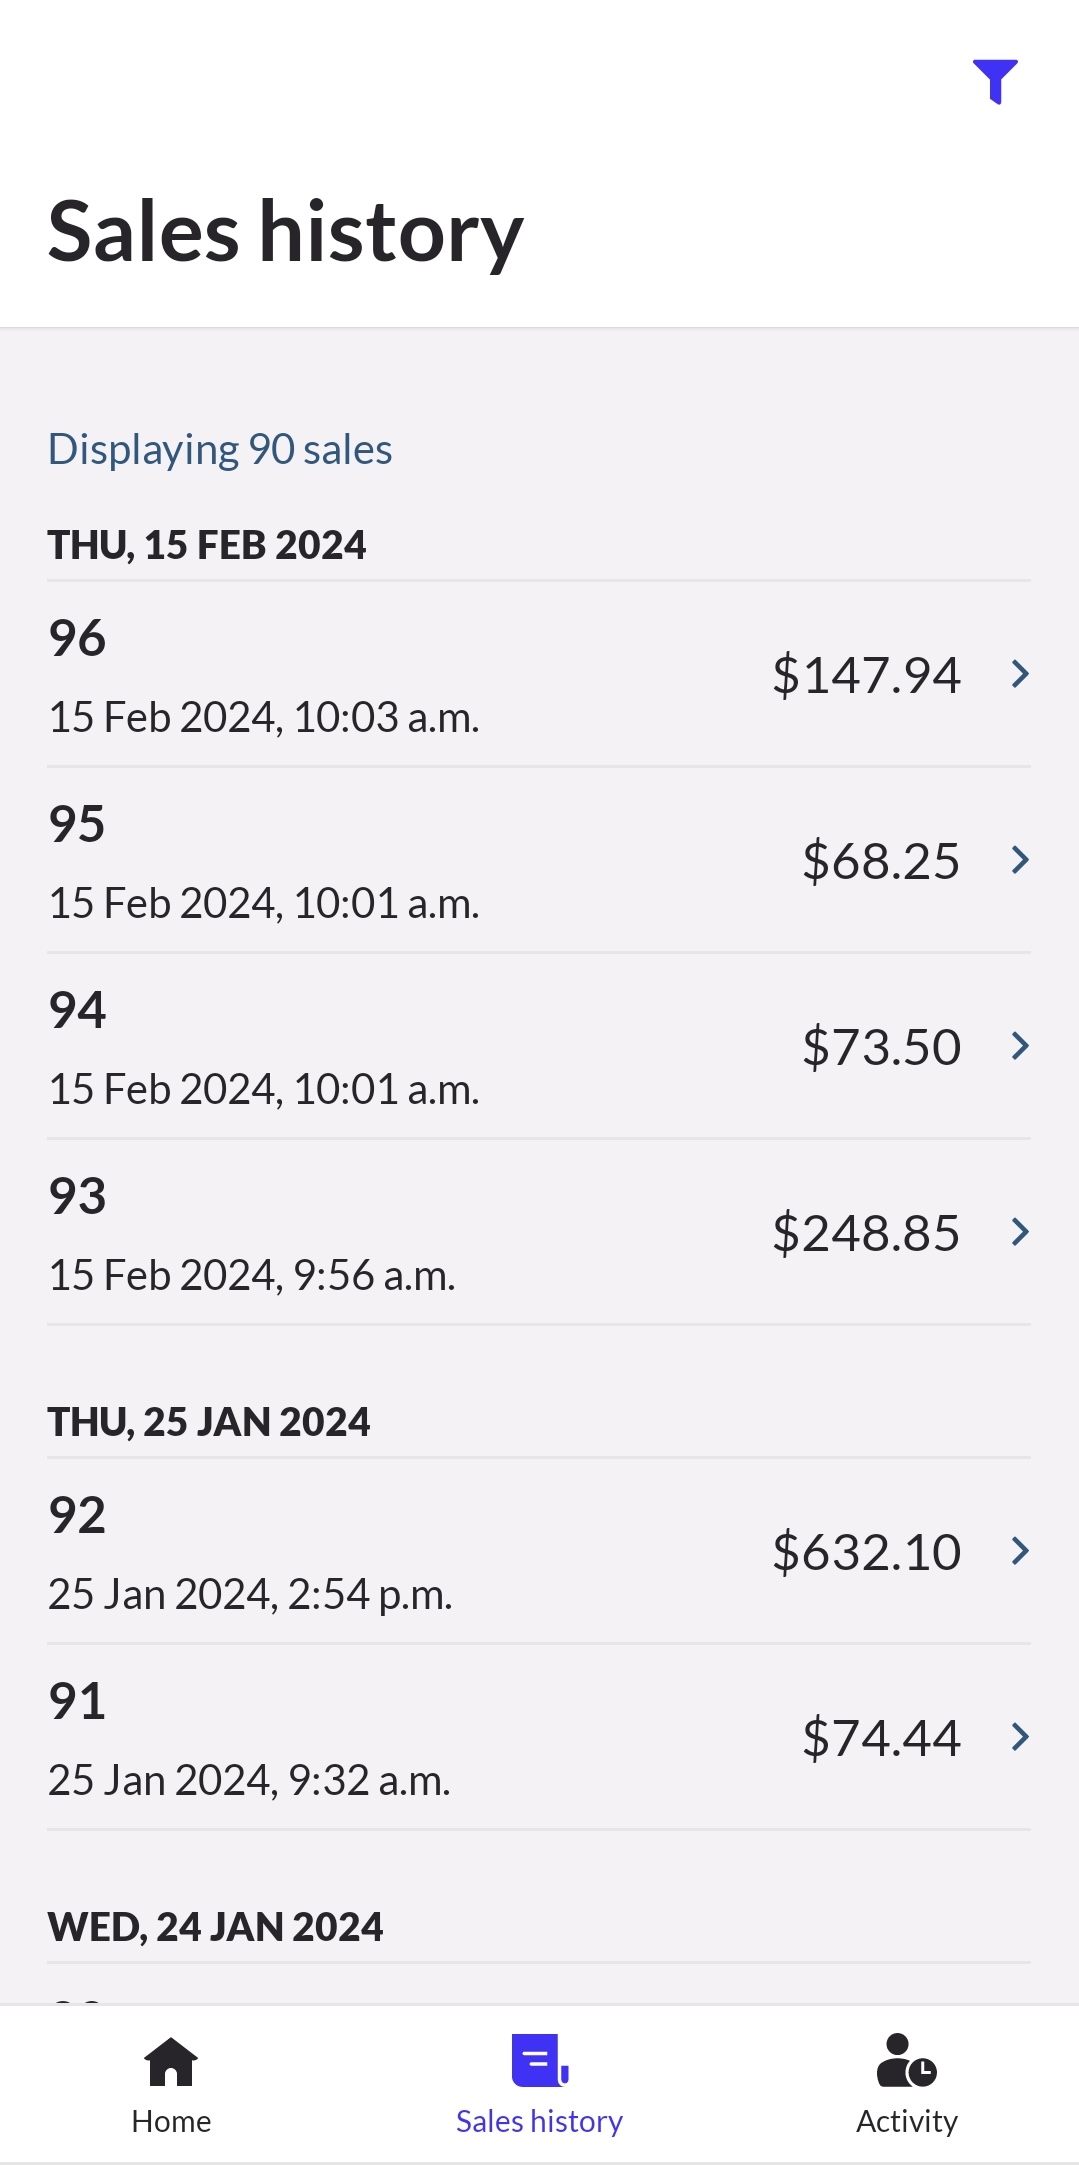Click the $147.94 sale amount
The height and width of the screenshot is (2167, 1079).
pos(866,675)
